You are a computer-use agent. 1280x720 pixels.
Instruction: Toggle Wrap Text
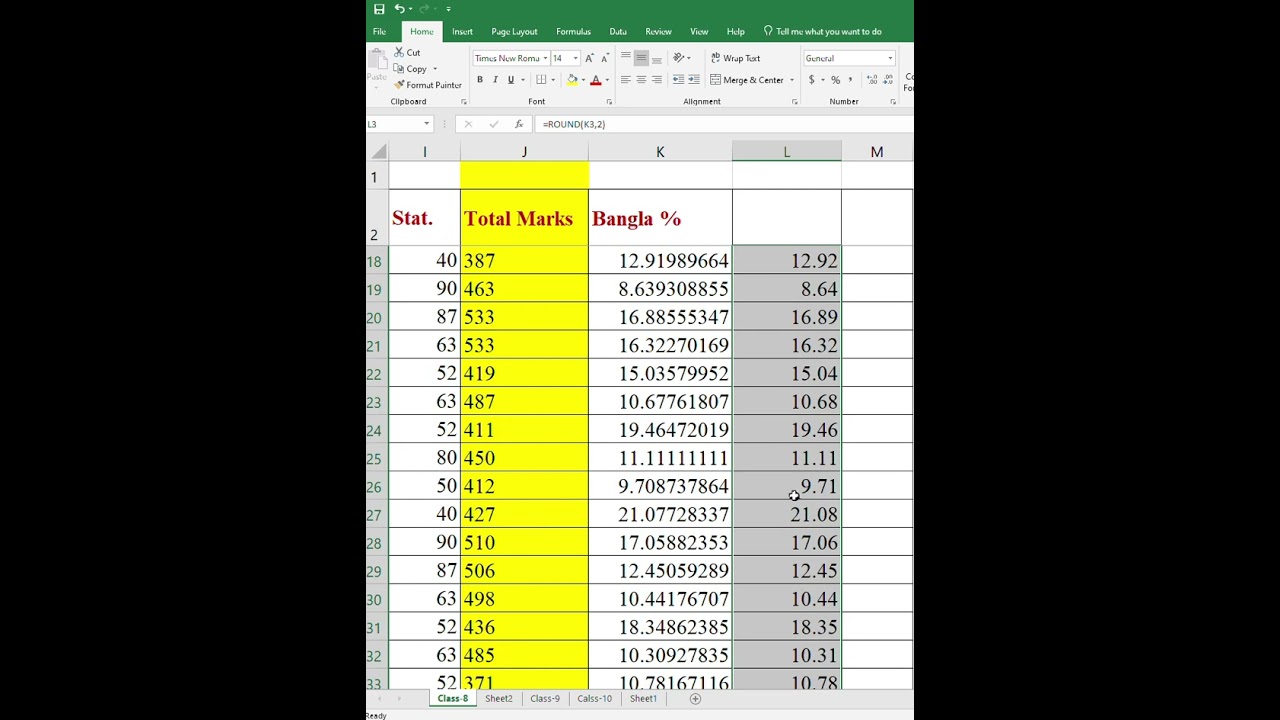click(736, 58)
